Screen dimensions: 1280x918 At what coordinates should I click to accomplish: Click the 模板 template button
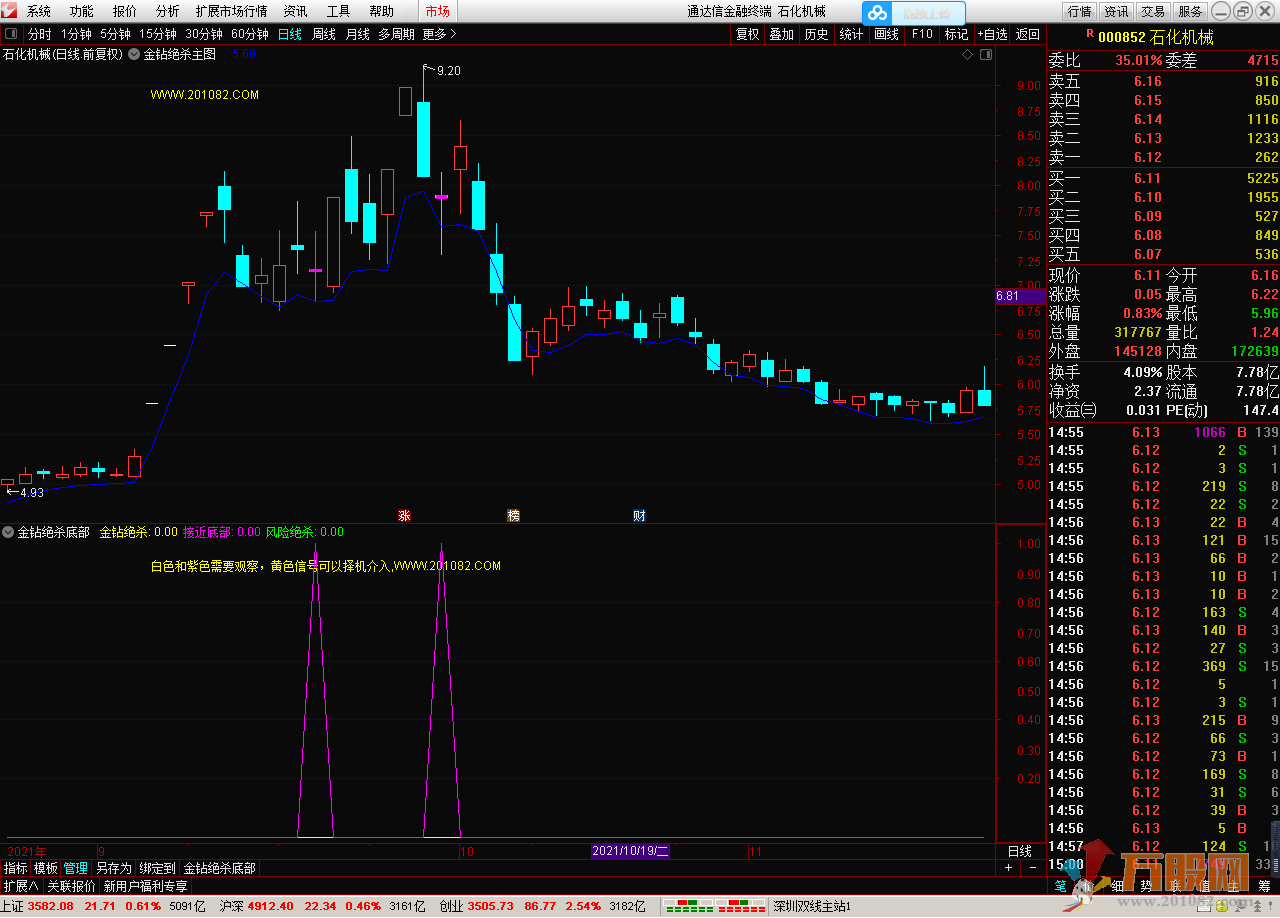[x=45, y=868]
